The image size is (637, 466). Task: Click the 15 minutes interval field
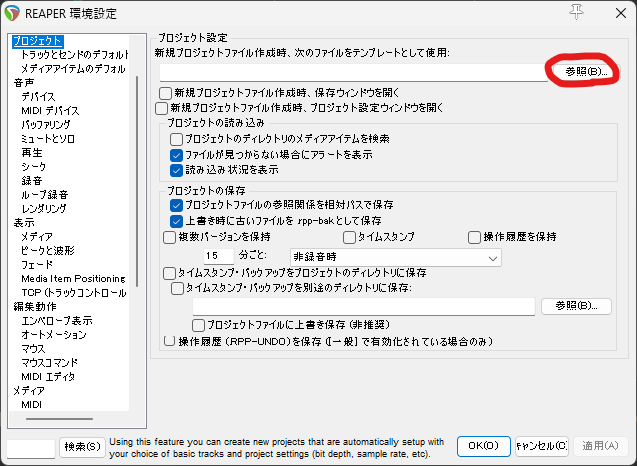[x=219, y=256]
